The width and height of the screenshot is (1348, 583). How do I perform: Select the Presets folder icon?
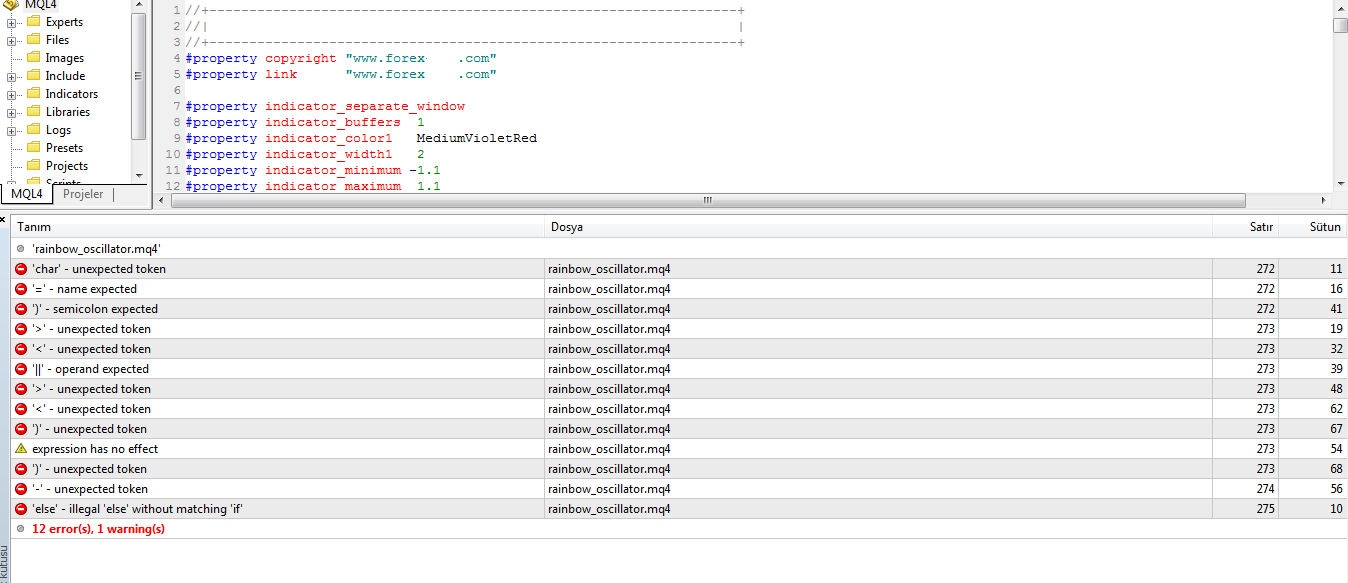[x=33, y=148]
